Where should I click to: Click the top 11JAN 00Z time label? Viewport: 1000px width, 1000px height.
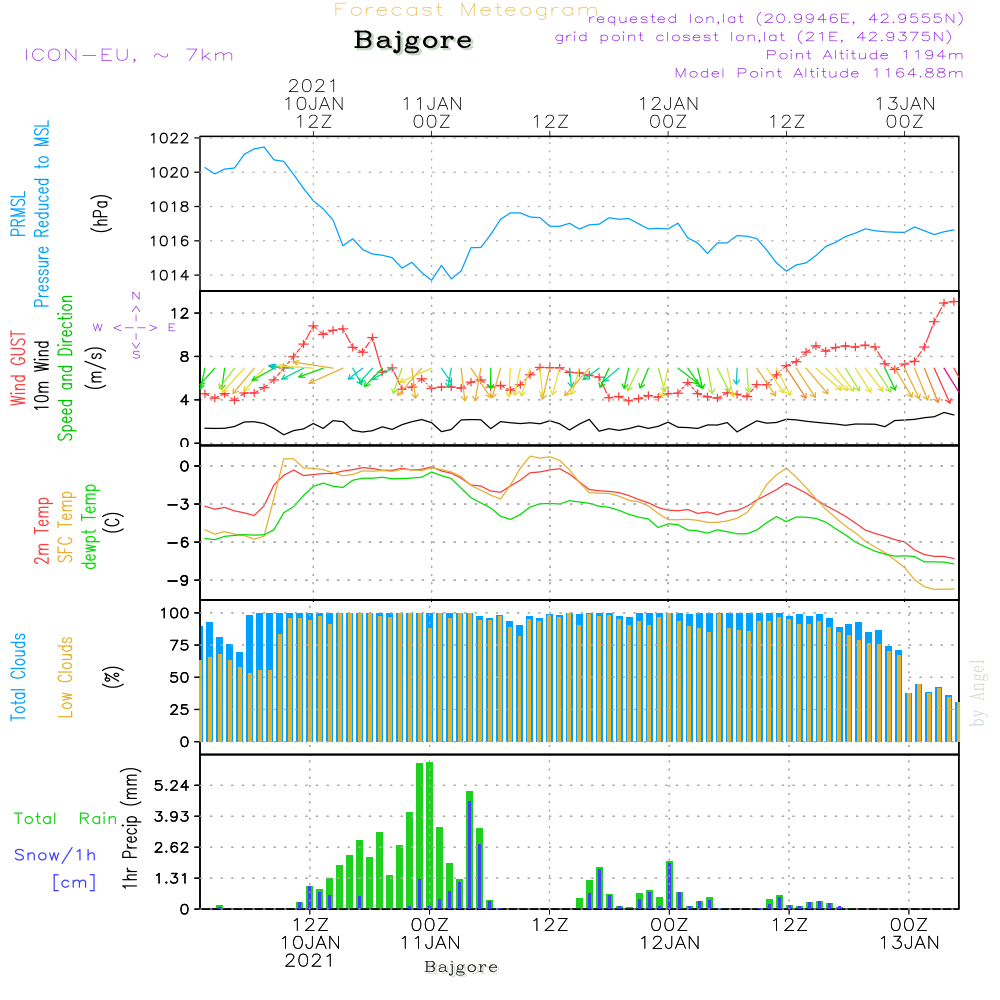tap(432, 112)
